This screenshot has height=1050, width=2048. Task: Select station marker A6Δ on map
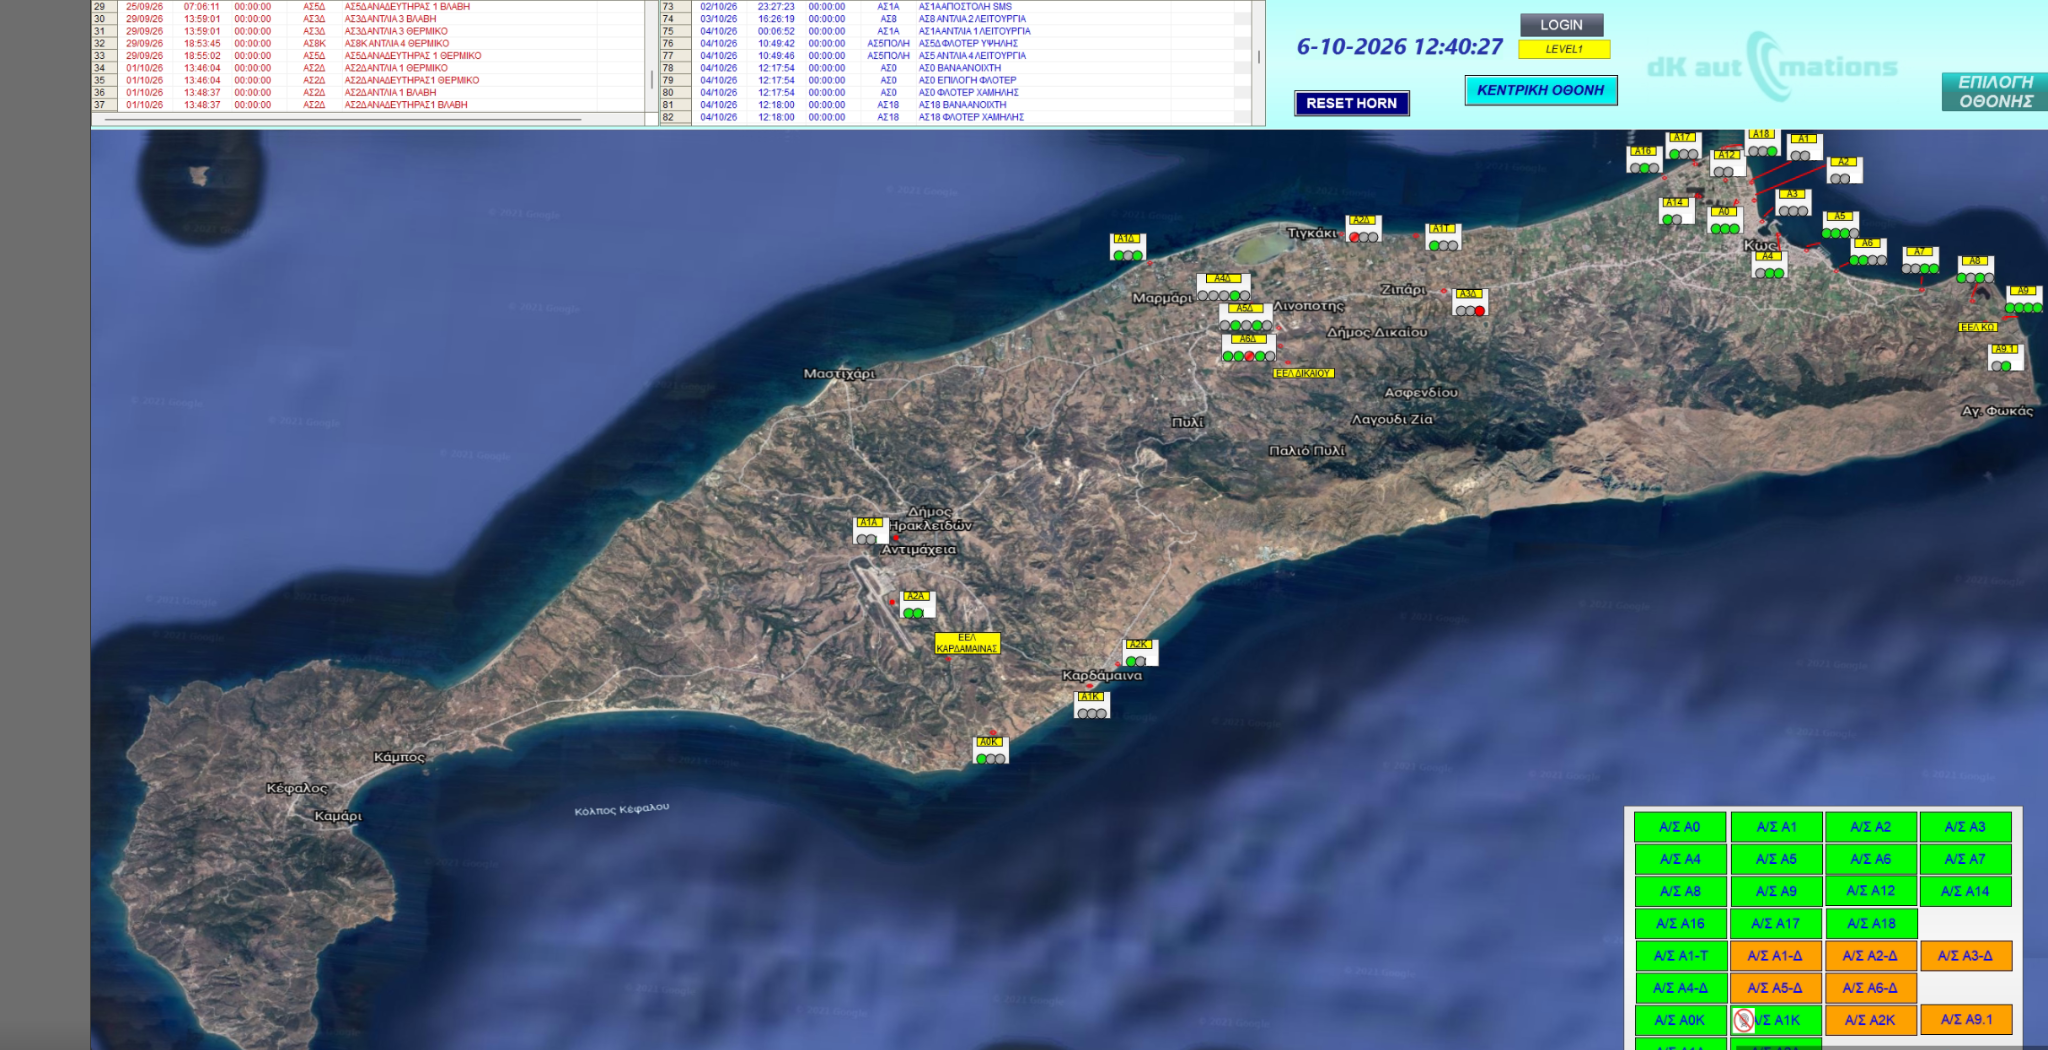click(x=1248, y=348)
